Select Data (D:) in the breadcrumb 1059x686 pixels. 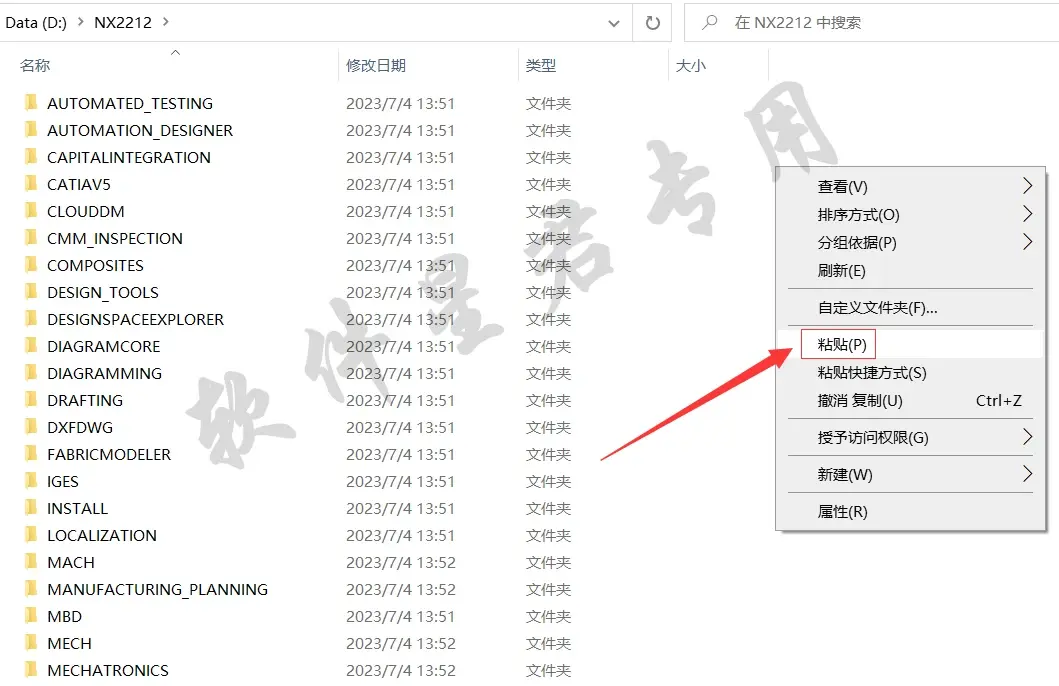36,22
